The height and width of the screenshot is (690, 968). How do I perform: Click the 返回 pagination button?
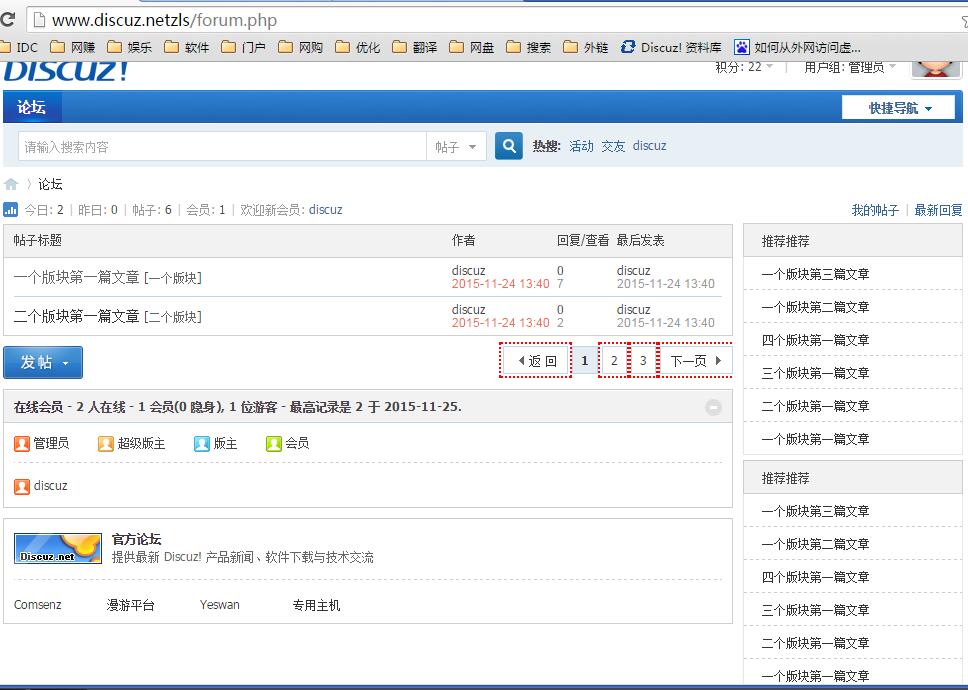coord(536,360)
